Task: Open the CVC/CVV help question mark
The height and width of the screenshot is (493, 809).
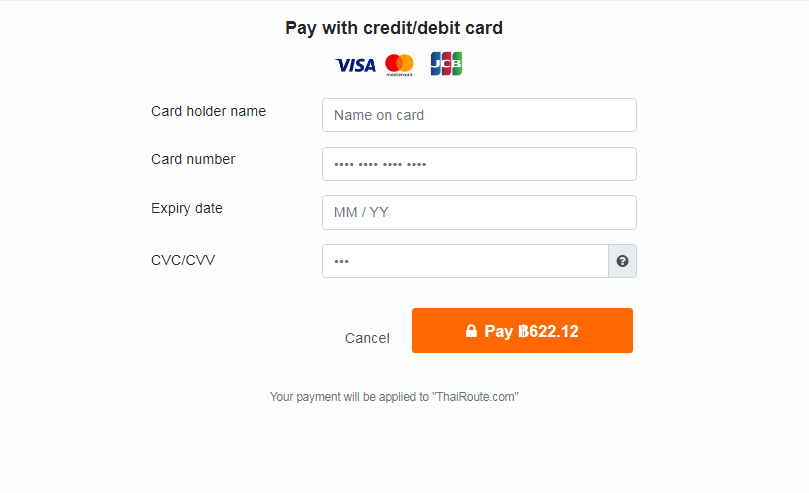Action: [622, 261]
